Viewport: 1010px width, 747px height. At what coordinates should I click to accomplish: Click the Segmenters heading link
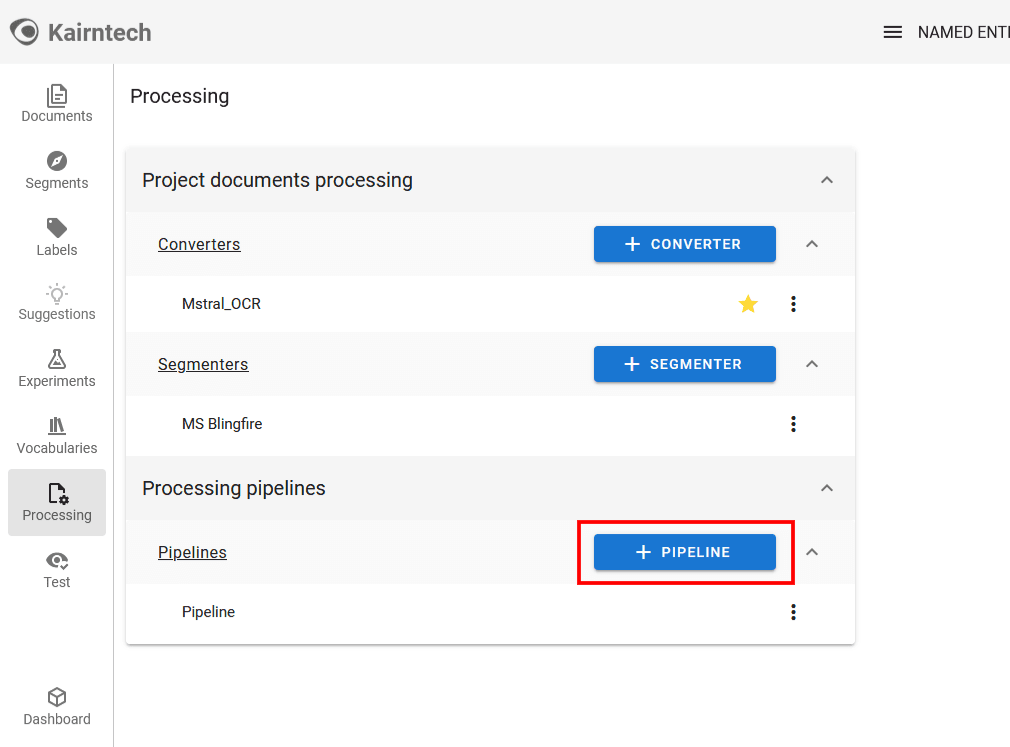[x=203, y=364]
